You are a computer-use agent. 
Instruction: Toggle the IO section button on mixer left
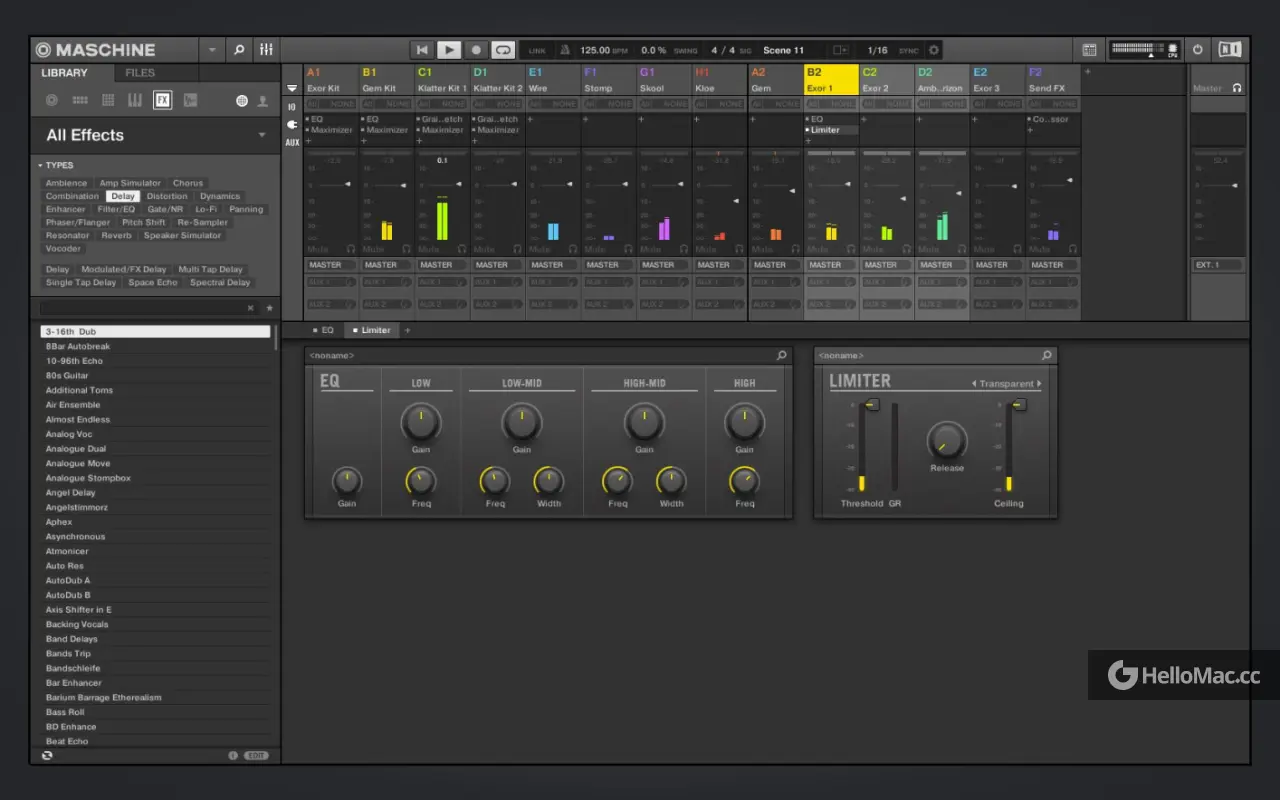pos(292,106)
